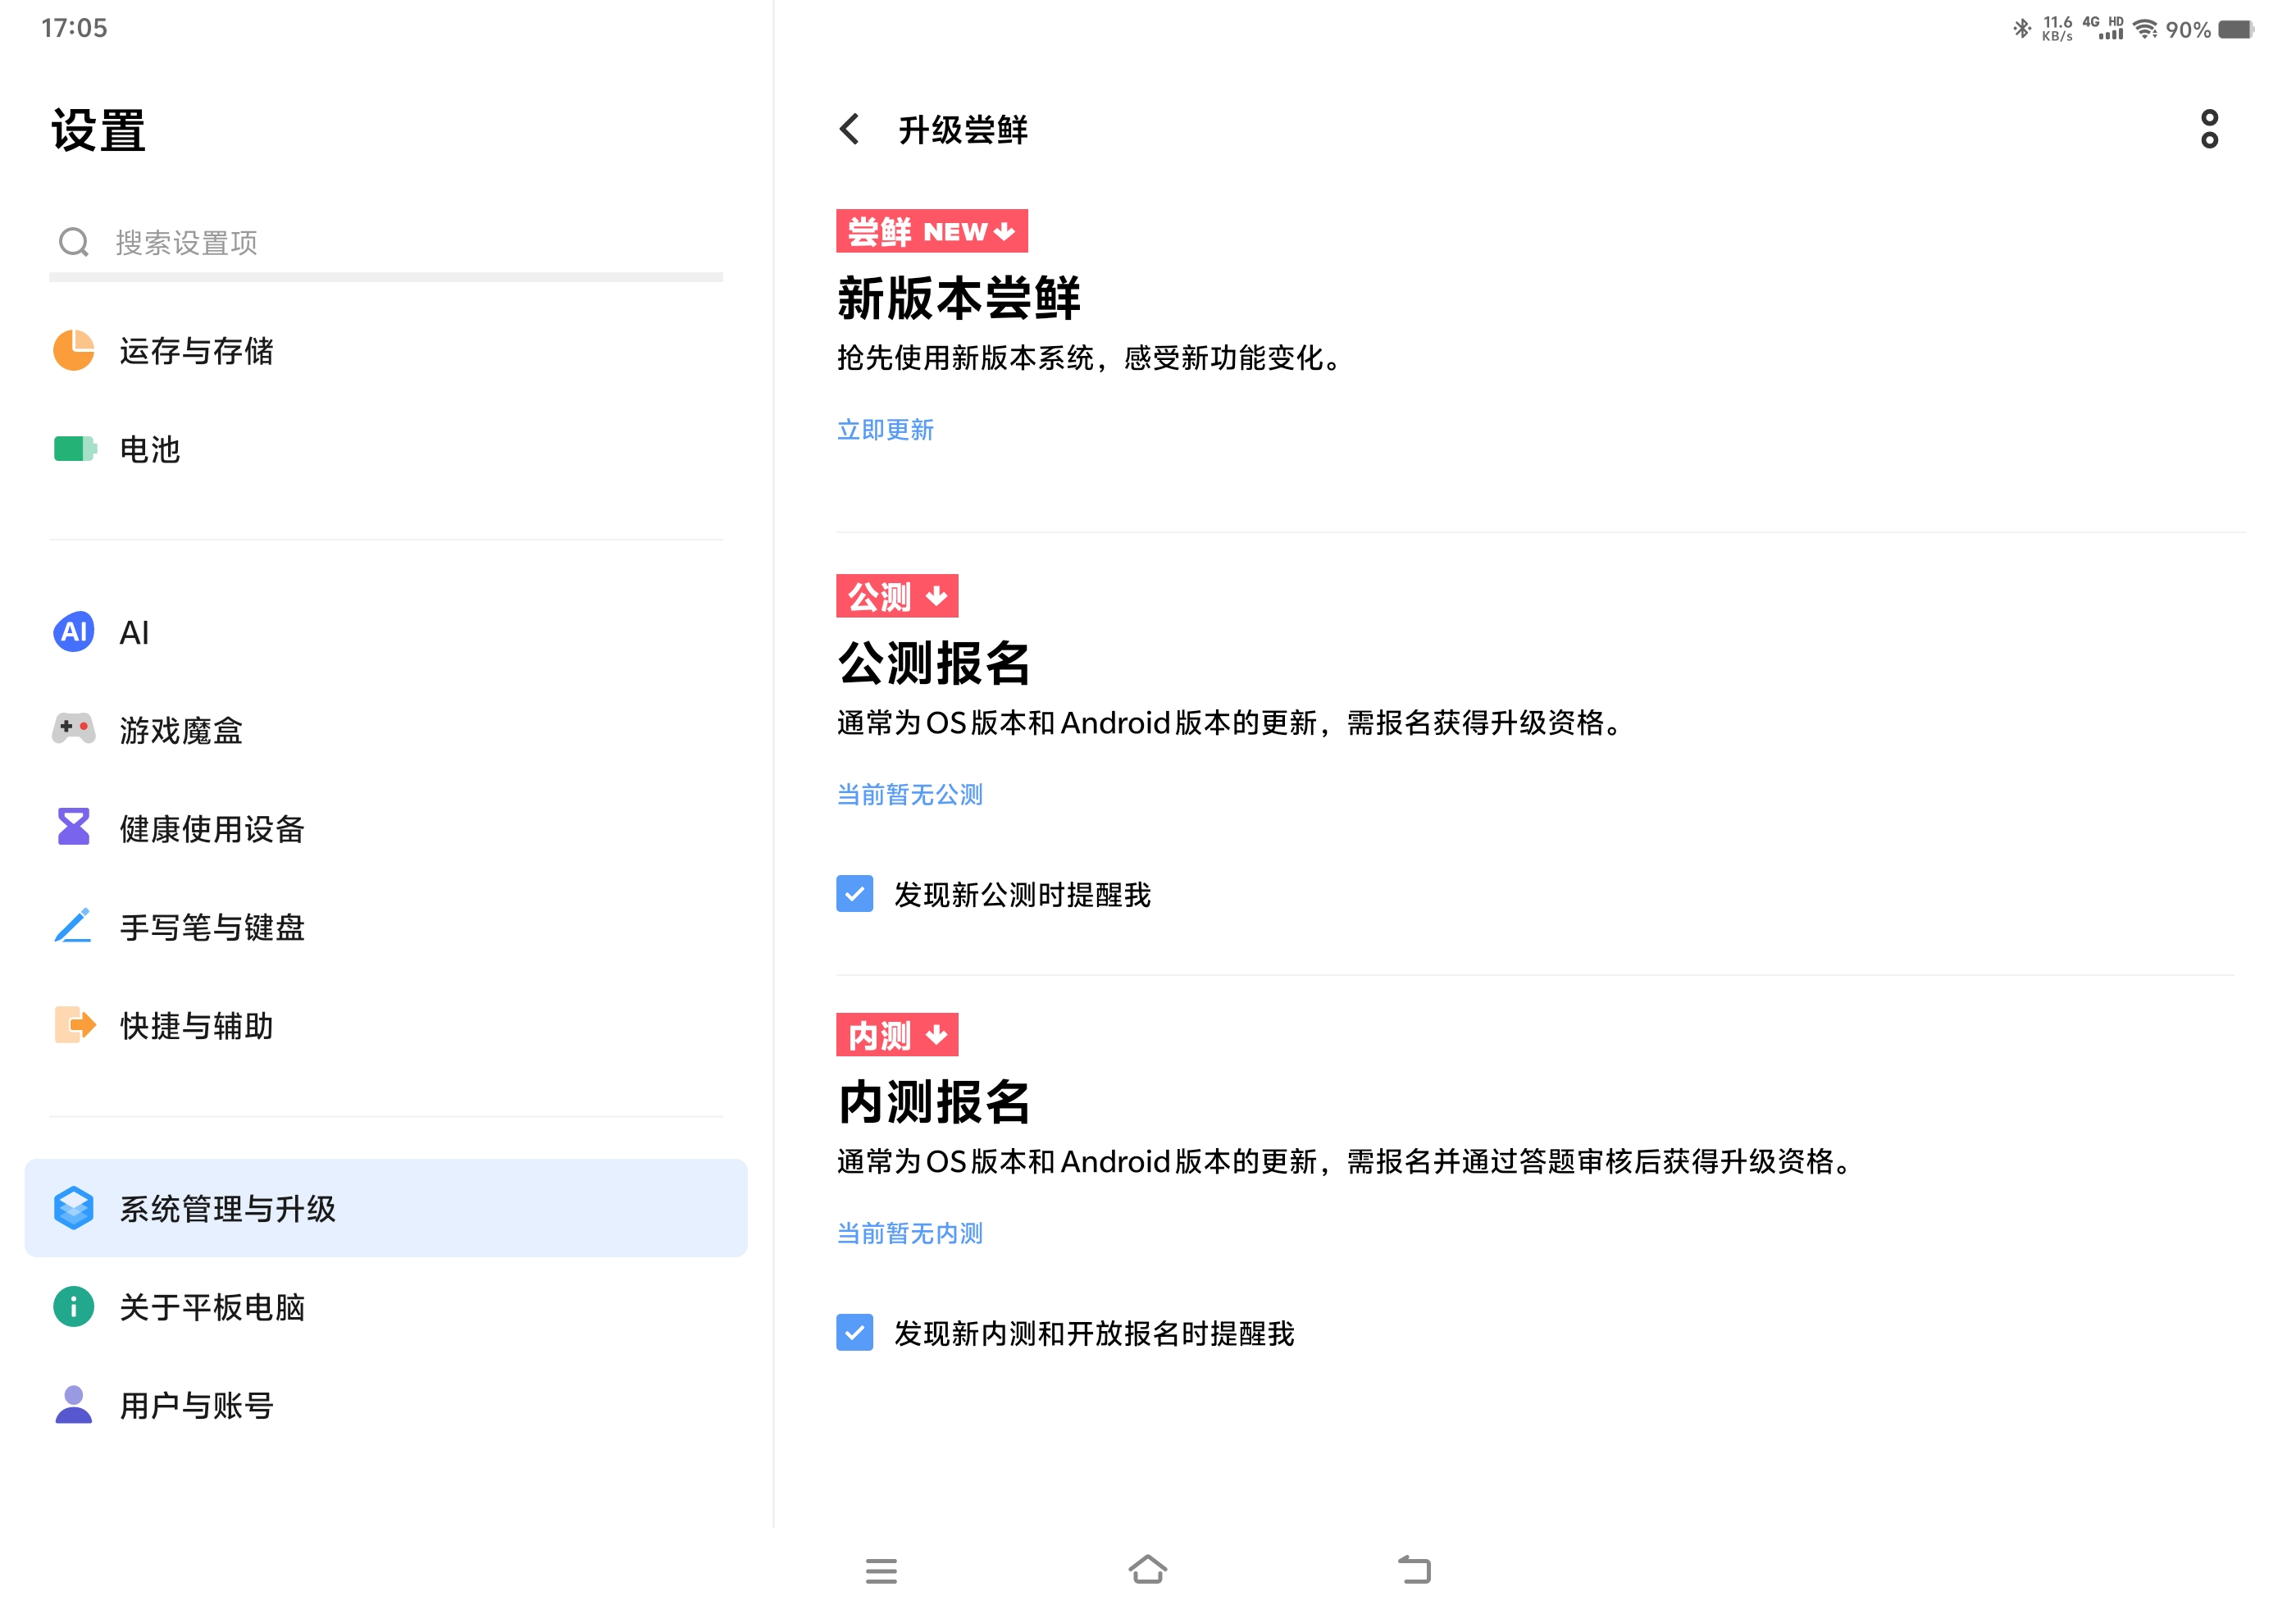2296x1614 pixels.
Task: Open the green 电池 battery icon
Action: pyautogui.click(x=74, y=449)
